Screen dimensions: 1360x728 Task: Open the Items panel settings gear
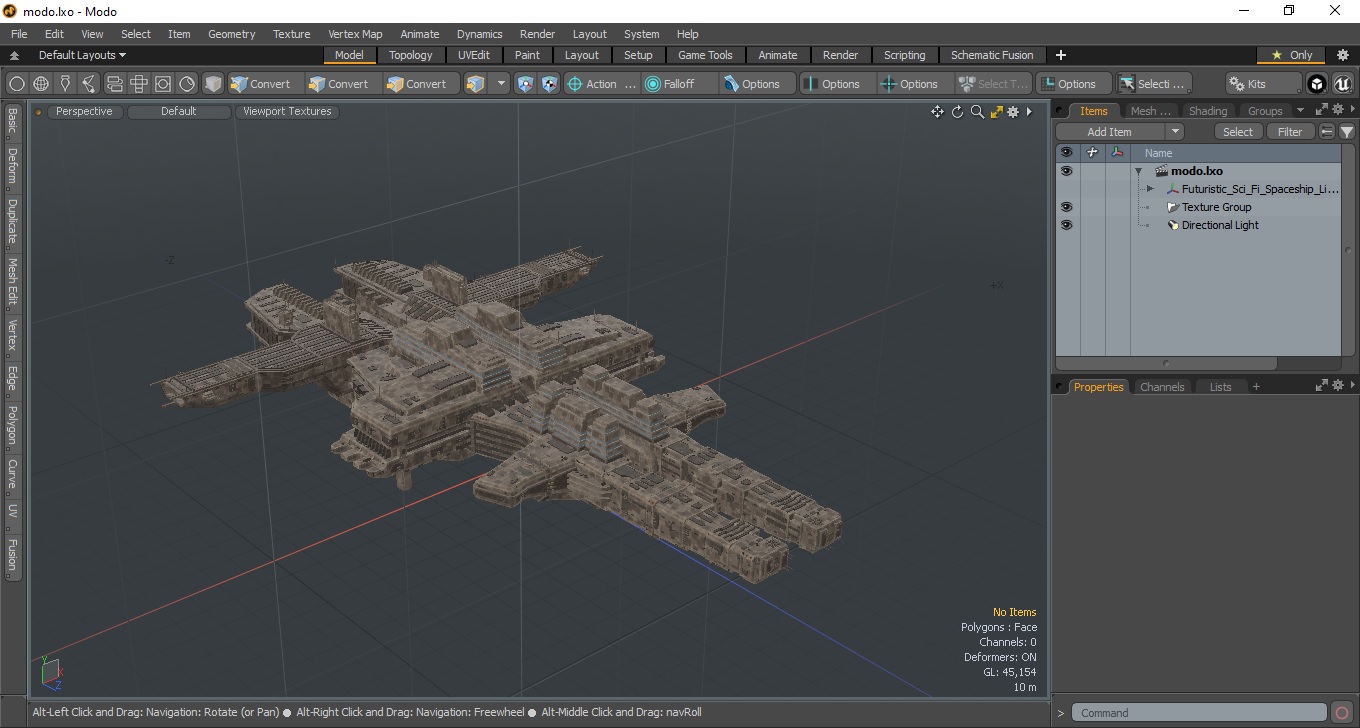(1337, 110)
